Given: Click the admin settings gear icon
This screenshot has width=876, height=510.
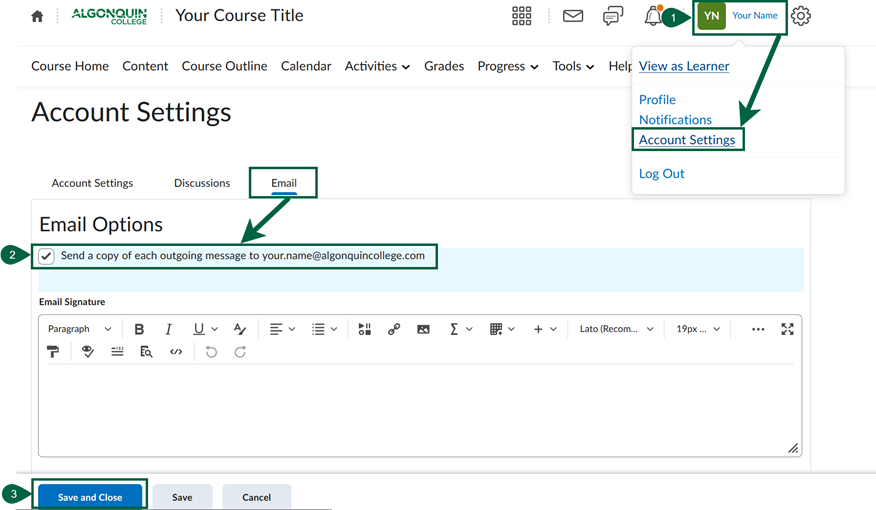Looking at the screenshot, I should click(x=801, y=16).
